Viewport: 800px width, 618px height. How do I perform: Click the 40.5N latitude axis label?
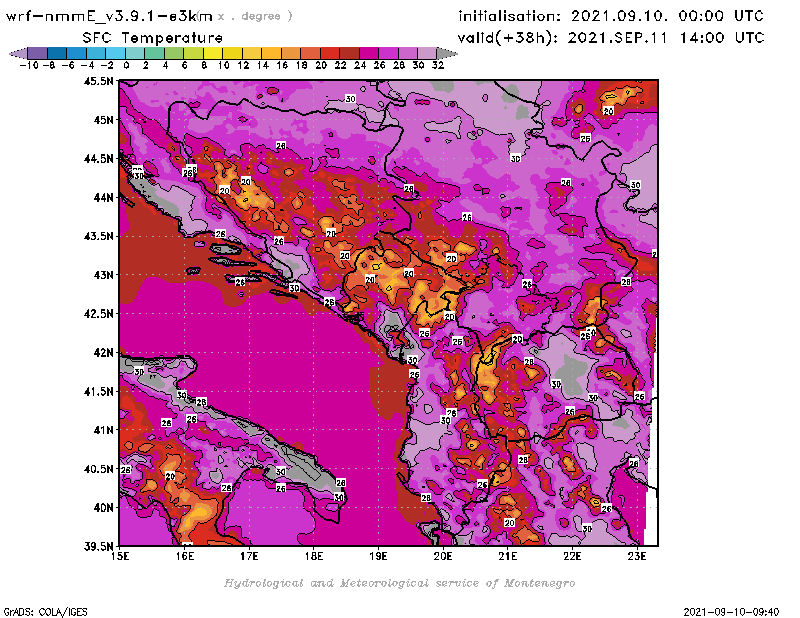coord(98,469)
